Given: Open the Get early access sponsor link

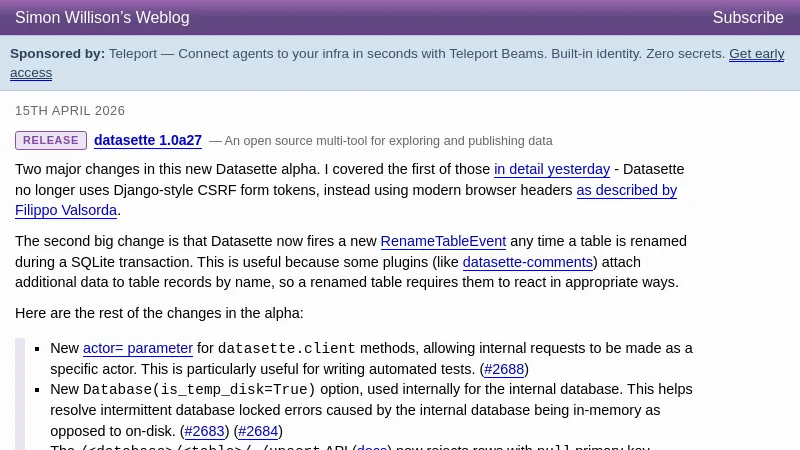Looking at the screenshot, I should (756, 54).
